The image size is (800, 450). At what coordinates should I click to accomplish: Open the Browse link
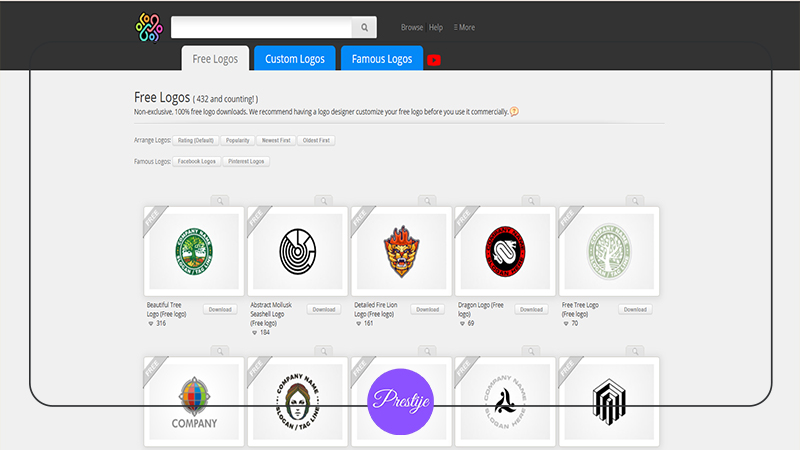tap(412, 28)
